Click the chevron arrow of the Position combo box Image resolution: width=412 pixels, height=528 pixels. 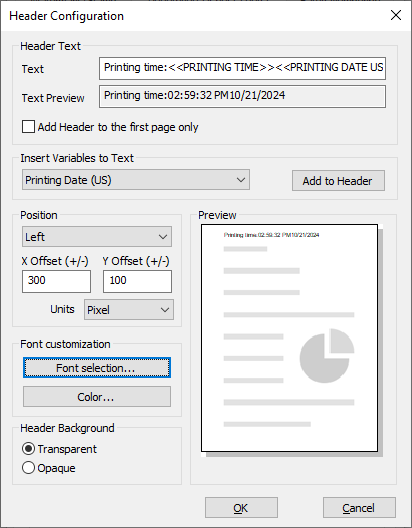(x=163, y=237)
